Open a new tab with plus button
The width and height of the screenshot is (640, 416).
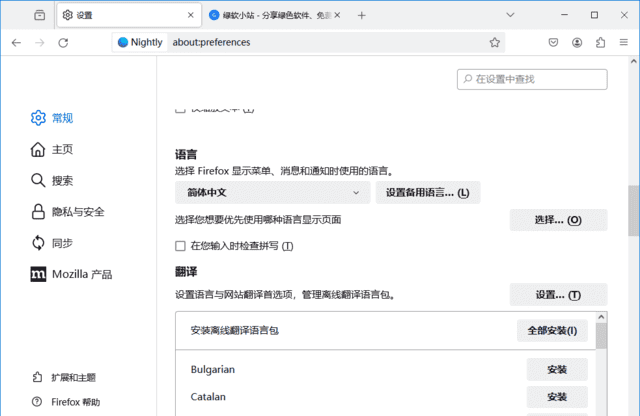coord(361,16)
